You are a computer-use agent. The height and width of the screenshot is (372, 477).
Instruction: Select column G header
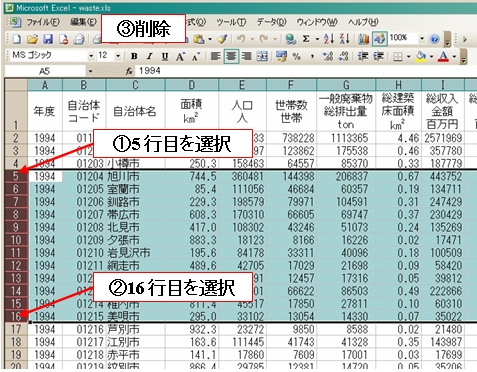point(346,85)
